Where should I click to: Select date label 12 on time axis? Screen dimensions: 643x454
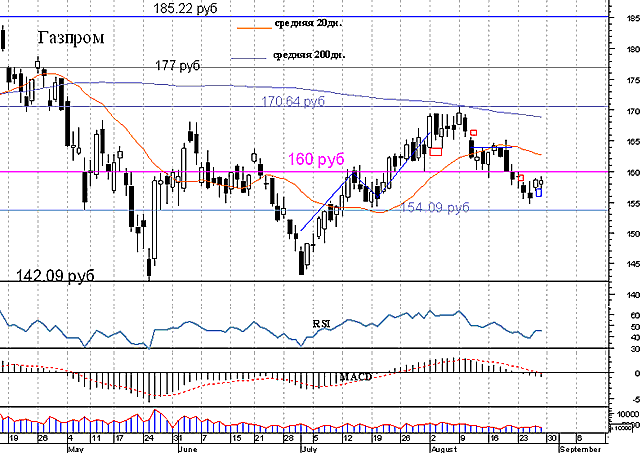[x=348, y=438]
